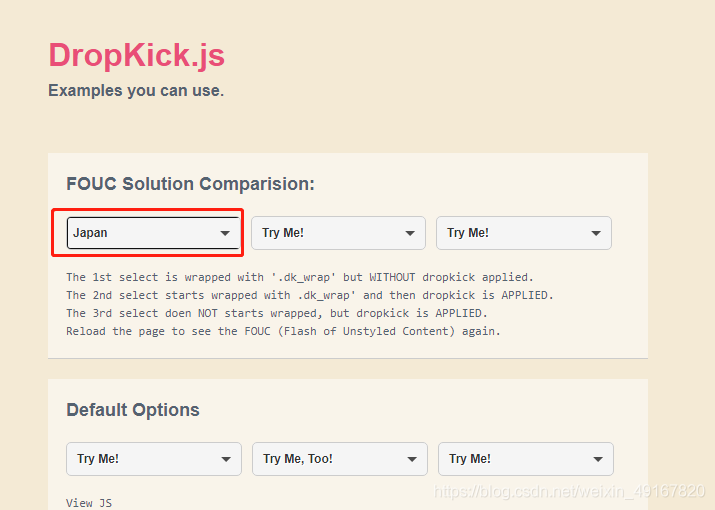This screenshot has width=715, height=510.
Task: Open last Try Me! dropdown under Default Options
Action: pyautogui.click(x=526, y=458)
